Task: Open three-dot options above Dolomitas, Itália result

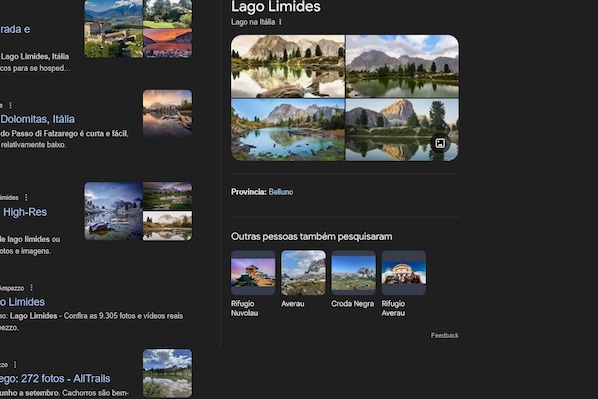Action: pyautogui.click(x=10, y=105)
